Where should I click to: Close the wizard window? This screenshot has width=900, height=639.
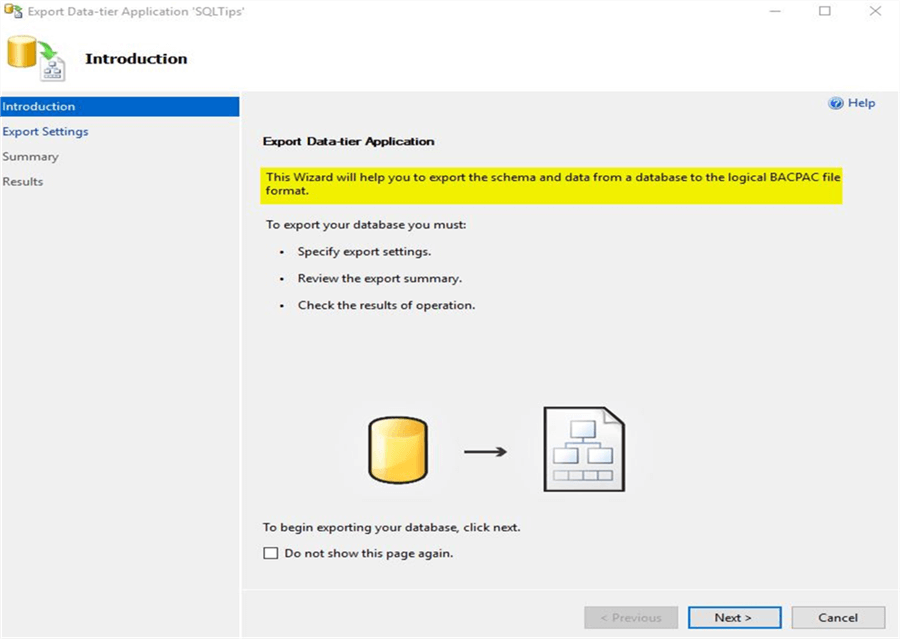tap(875, 11)
